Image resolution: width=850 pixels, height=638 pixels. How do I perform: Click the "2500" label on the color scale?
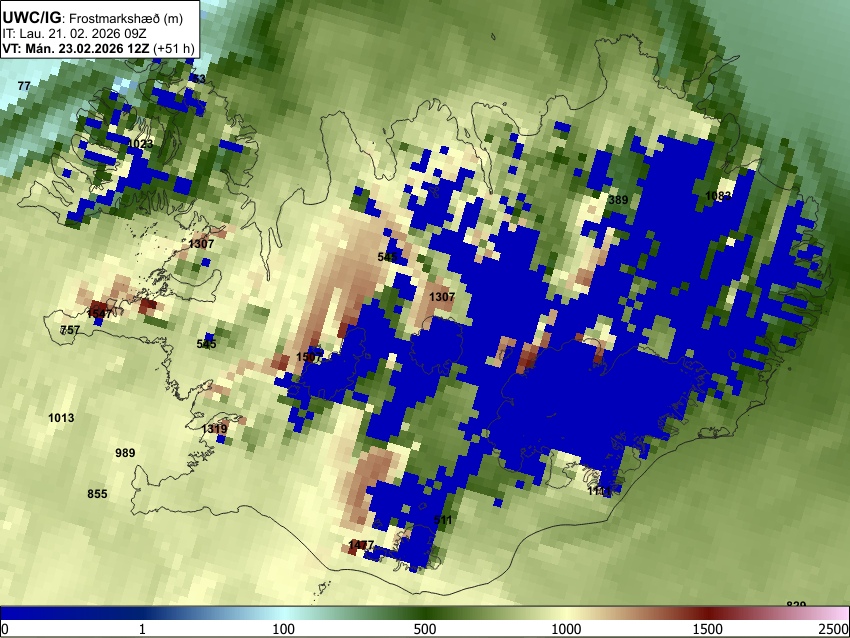click(x=835, y=629)
